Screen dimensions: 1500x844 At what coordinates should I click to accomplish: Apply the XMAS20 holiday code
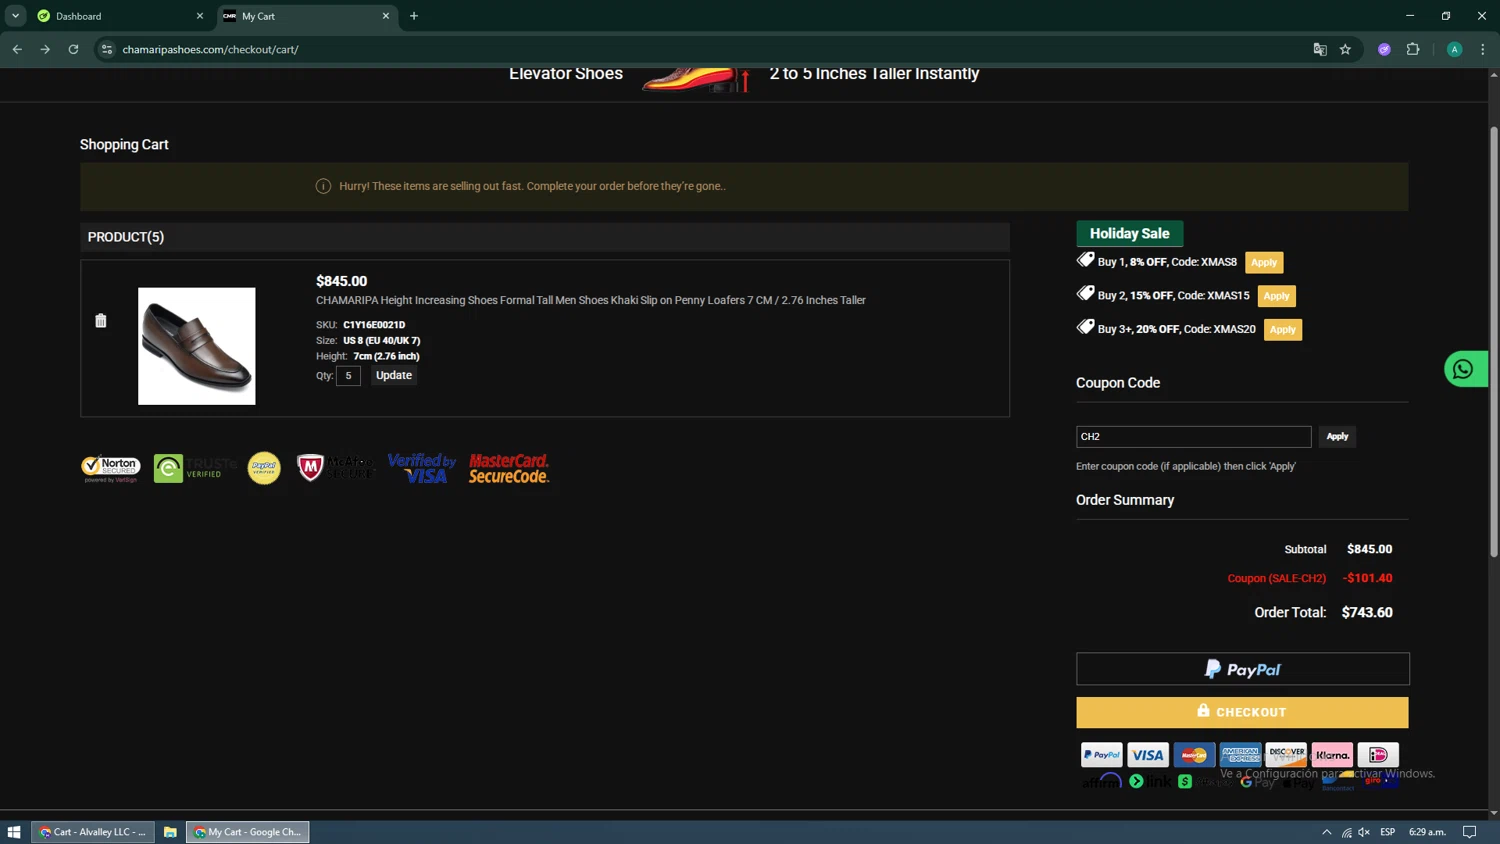point(1283,329)
